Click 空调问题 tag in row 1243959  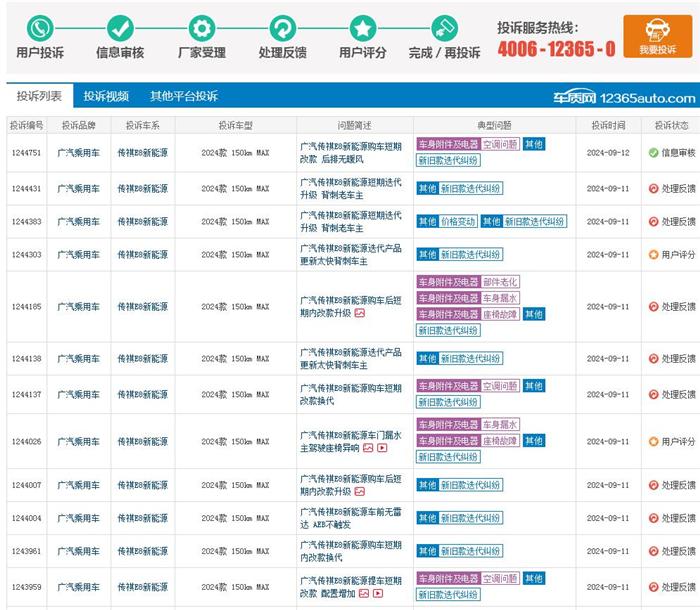500,579
